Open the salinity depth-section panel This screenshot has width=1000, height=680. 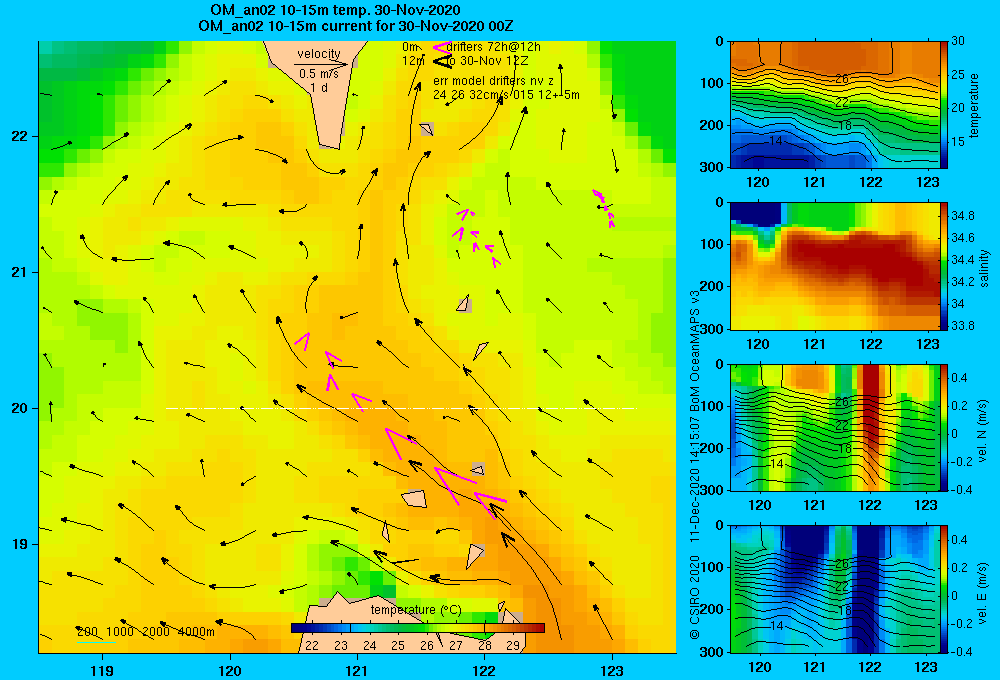click(835, 265)
